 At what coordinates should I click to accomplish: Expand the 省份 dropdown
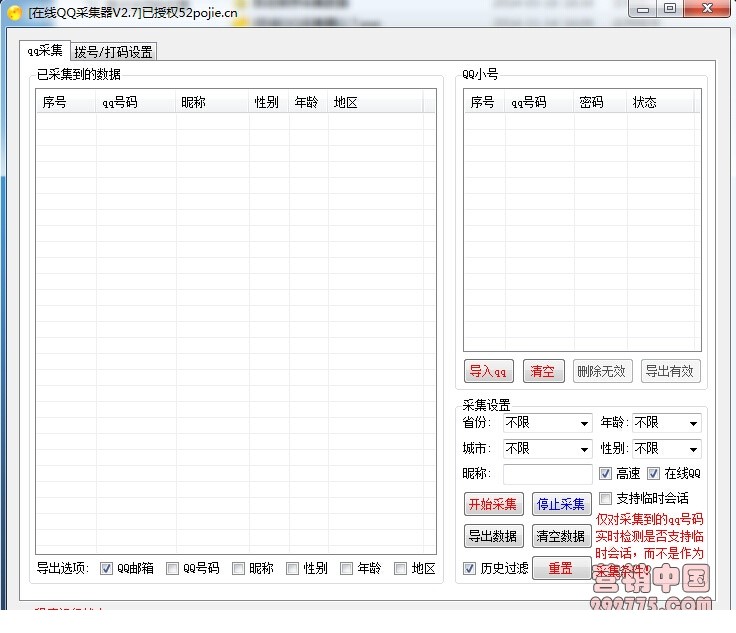coord(548,423)
